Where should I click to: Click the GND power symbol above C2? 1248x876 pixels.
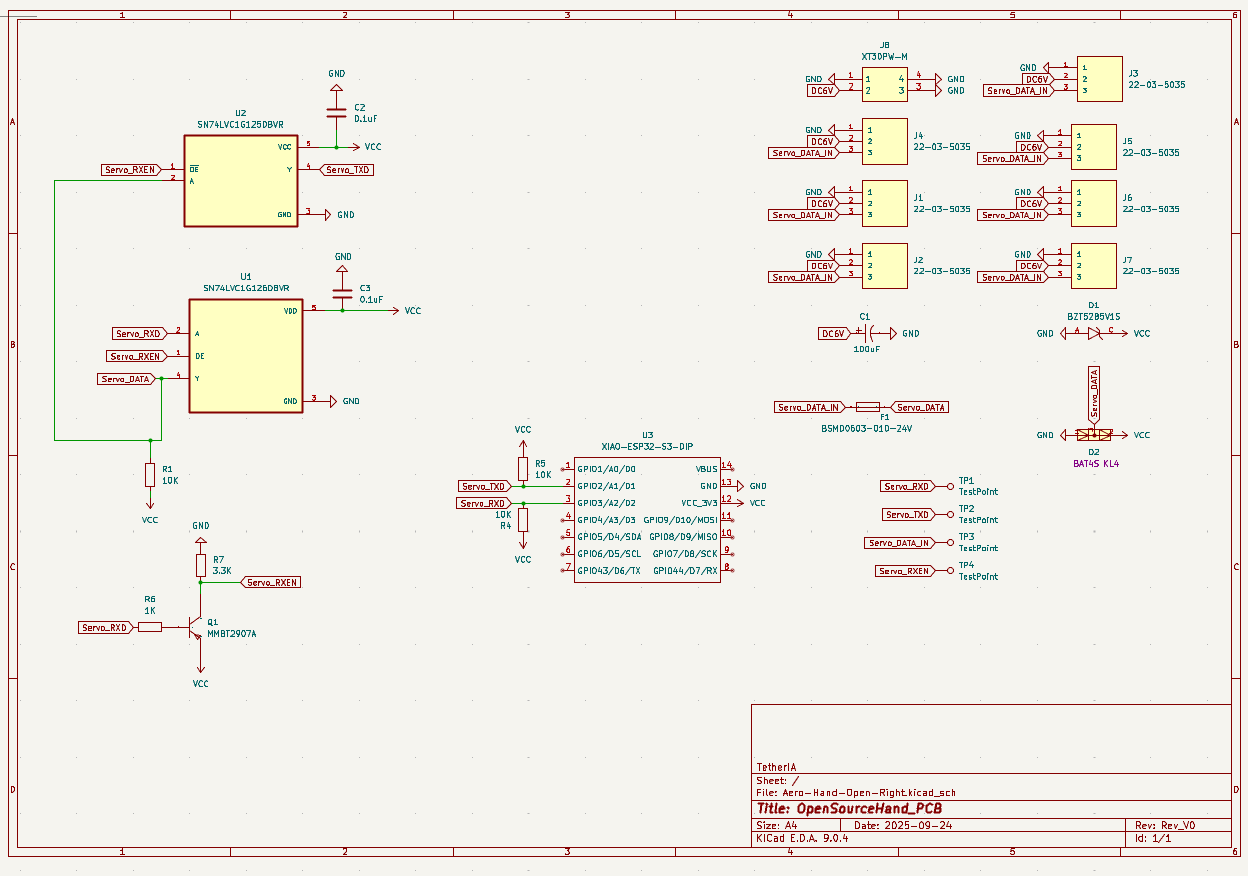tap(337, 85)
